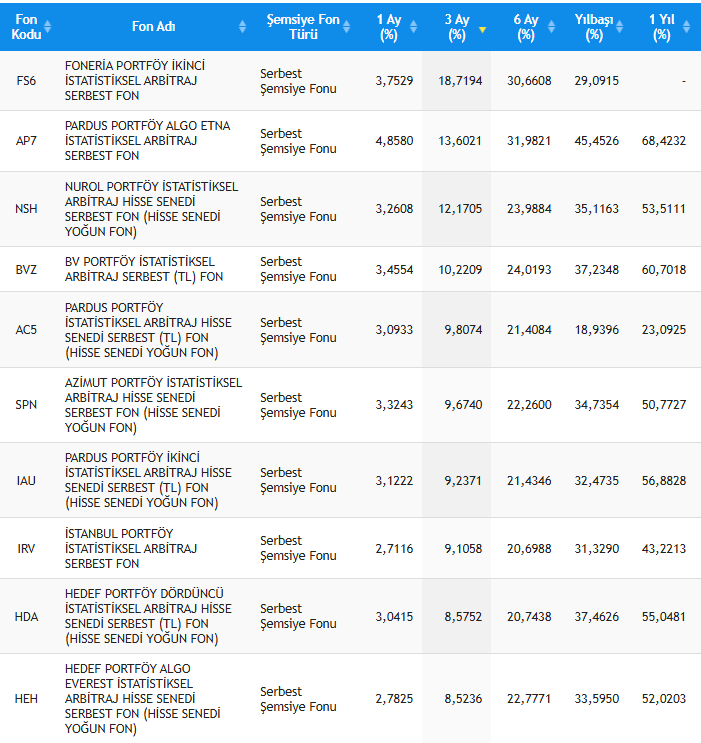
Task: Open Pardus Portföy Algo Etna fund name
Action: click(x=147, y=141)
